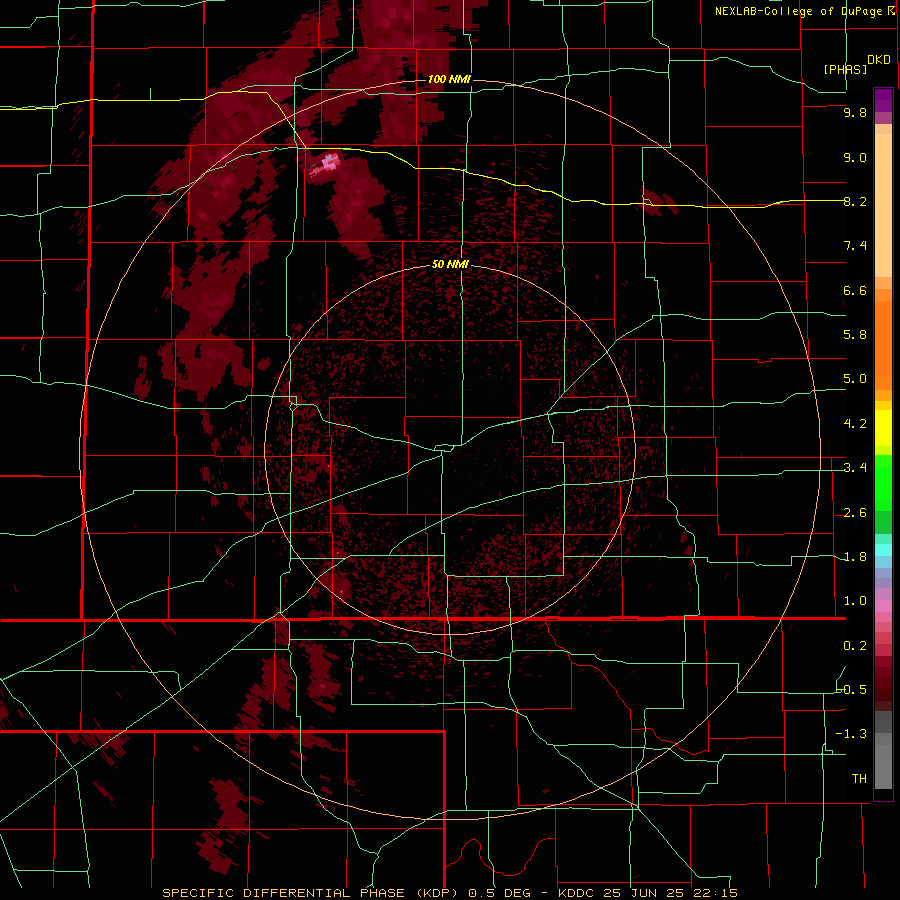Click the 100 NMI range ring label
The image size is (900, 900).
tap(449, 79)
